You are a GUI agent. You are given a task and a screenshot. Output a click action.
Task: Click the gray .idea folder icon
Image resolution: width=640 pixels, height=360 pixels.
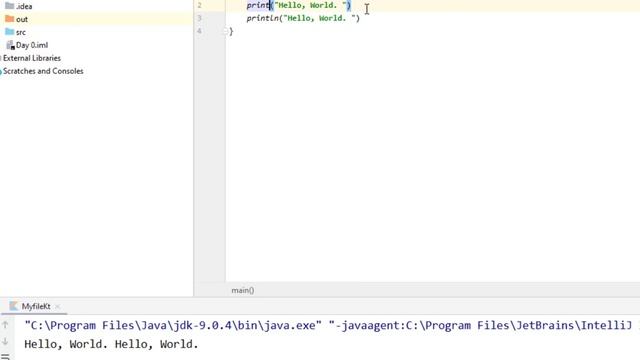pyautogui.click(x=9, y=6)
